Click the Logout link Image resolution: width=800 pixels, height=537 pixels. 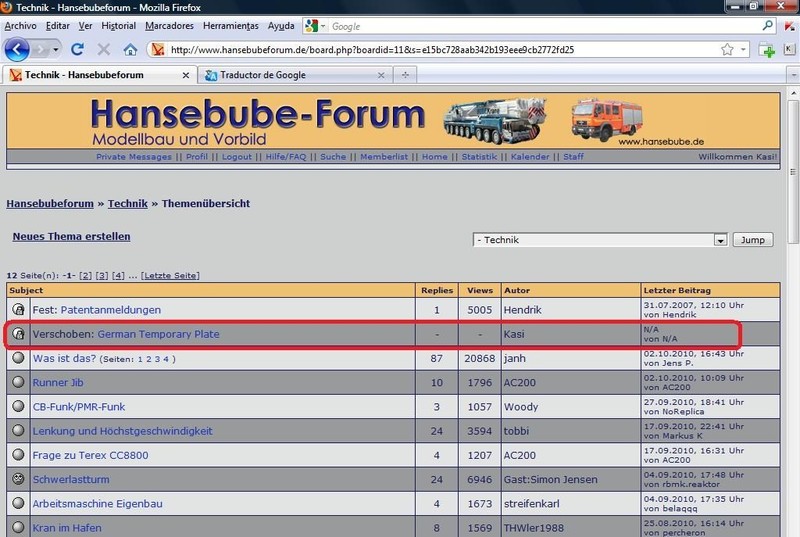click(237, 157)
